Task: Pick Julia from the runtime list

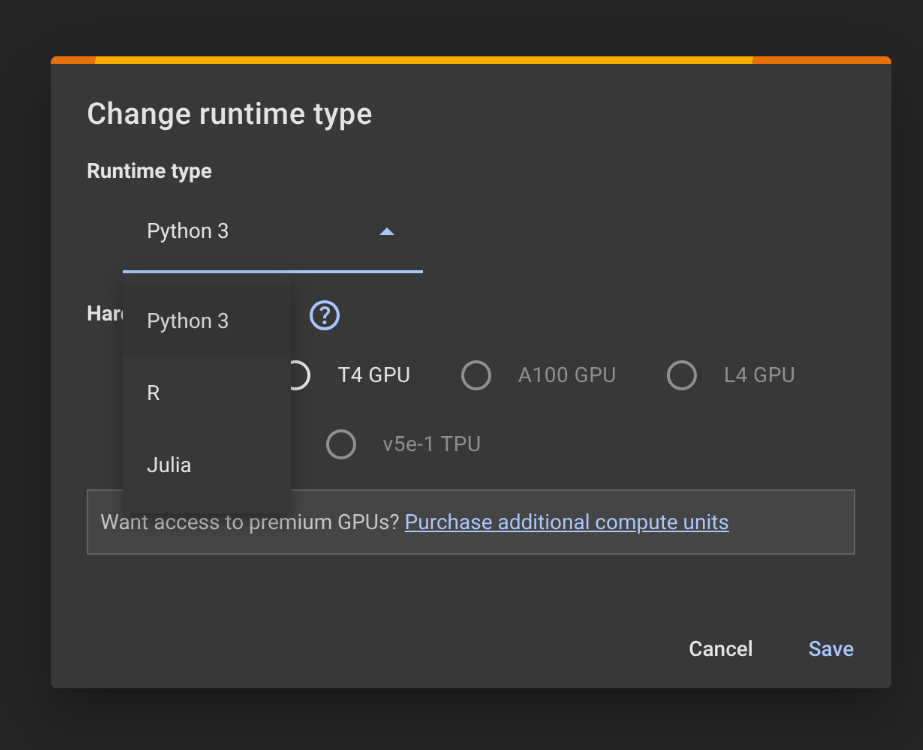Action: 169,465
